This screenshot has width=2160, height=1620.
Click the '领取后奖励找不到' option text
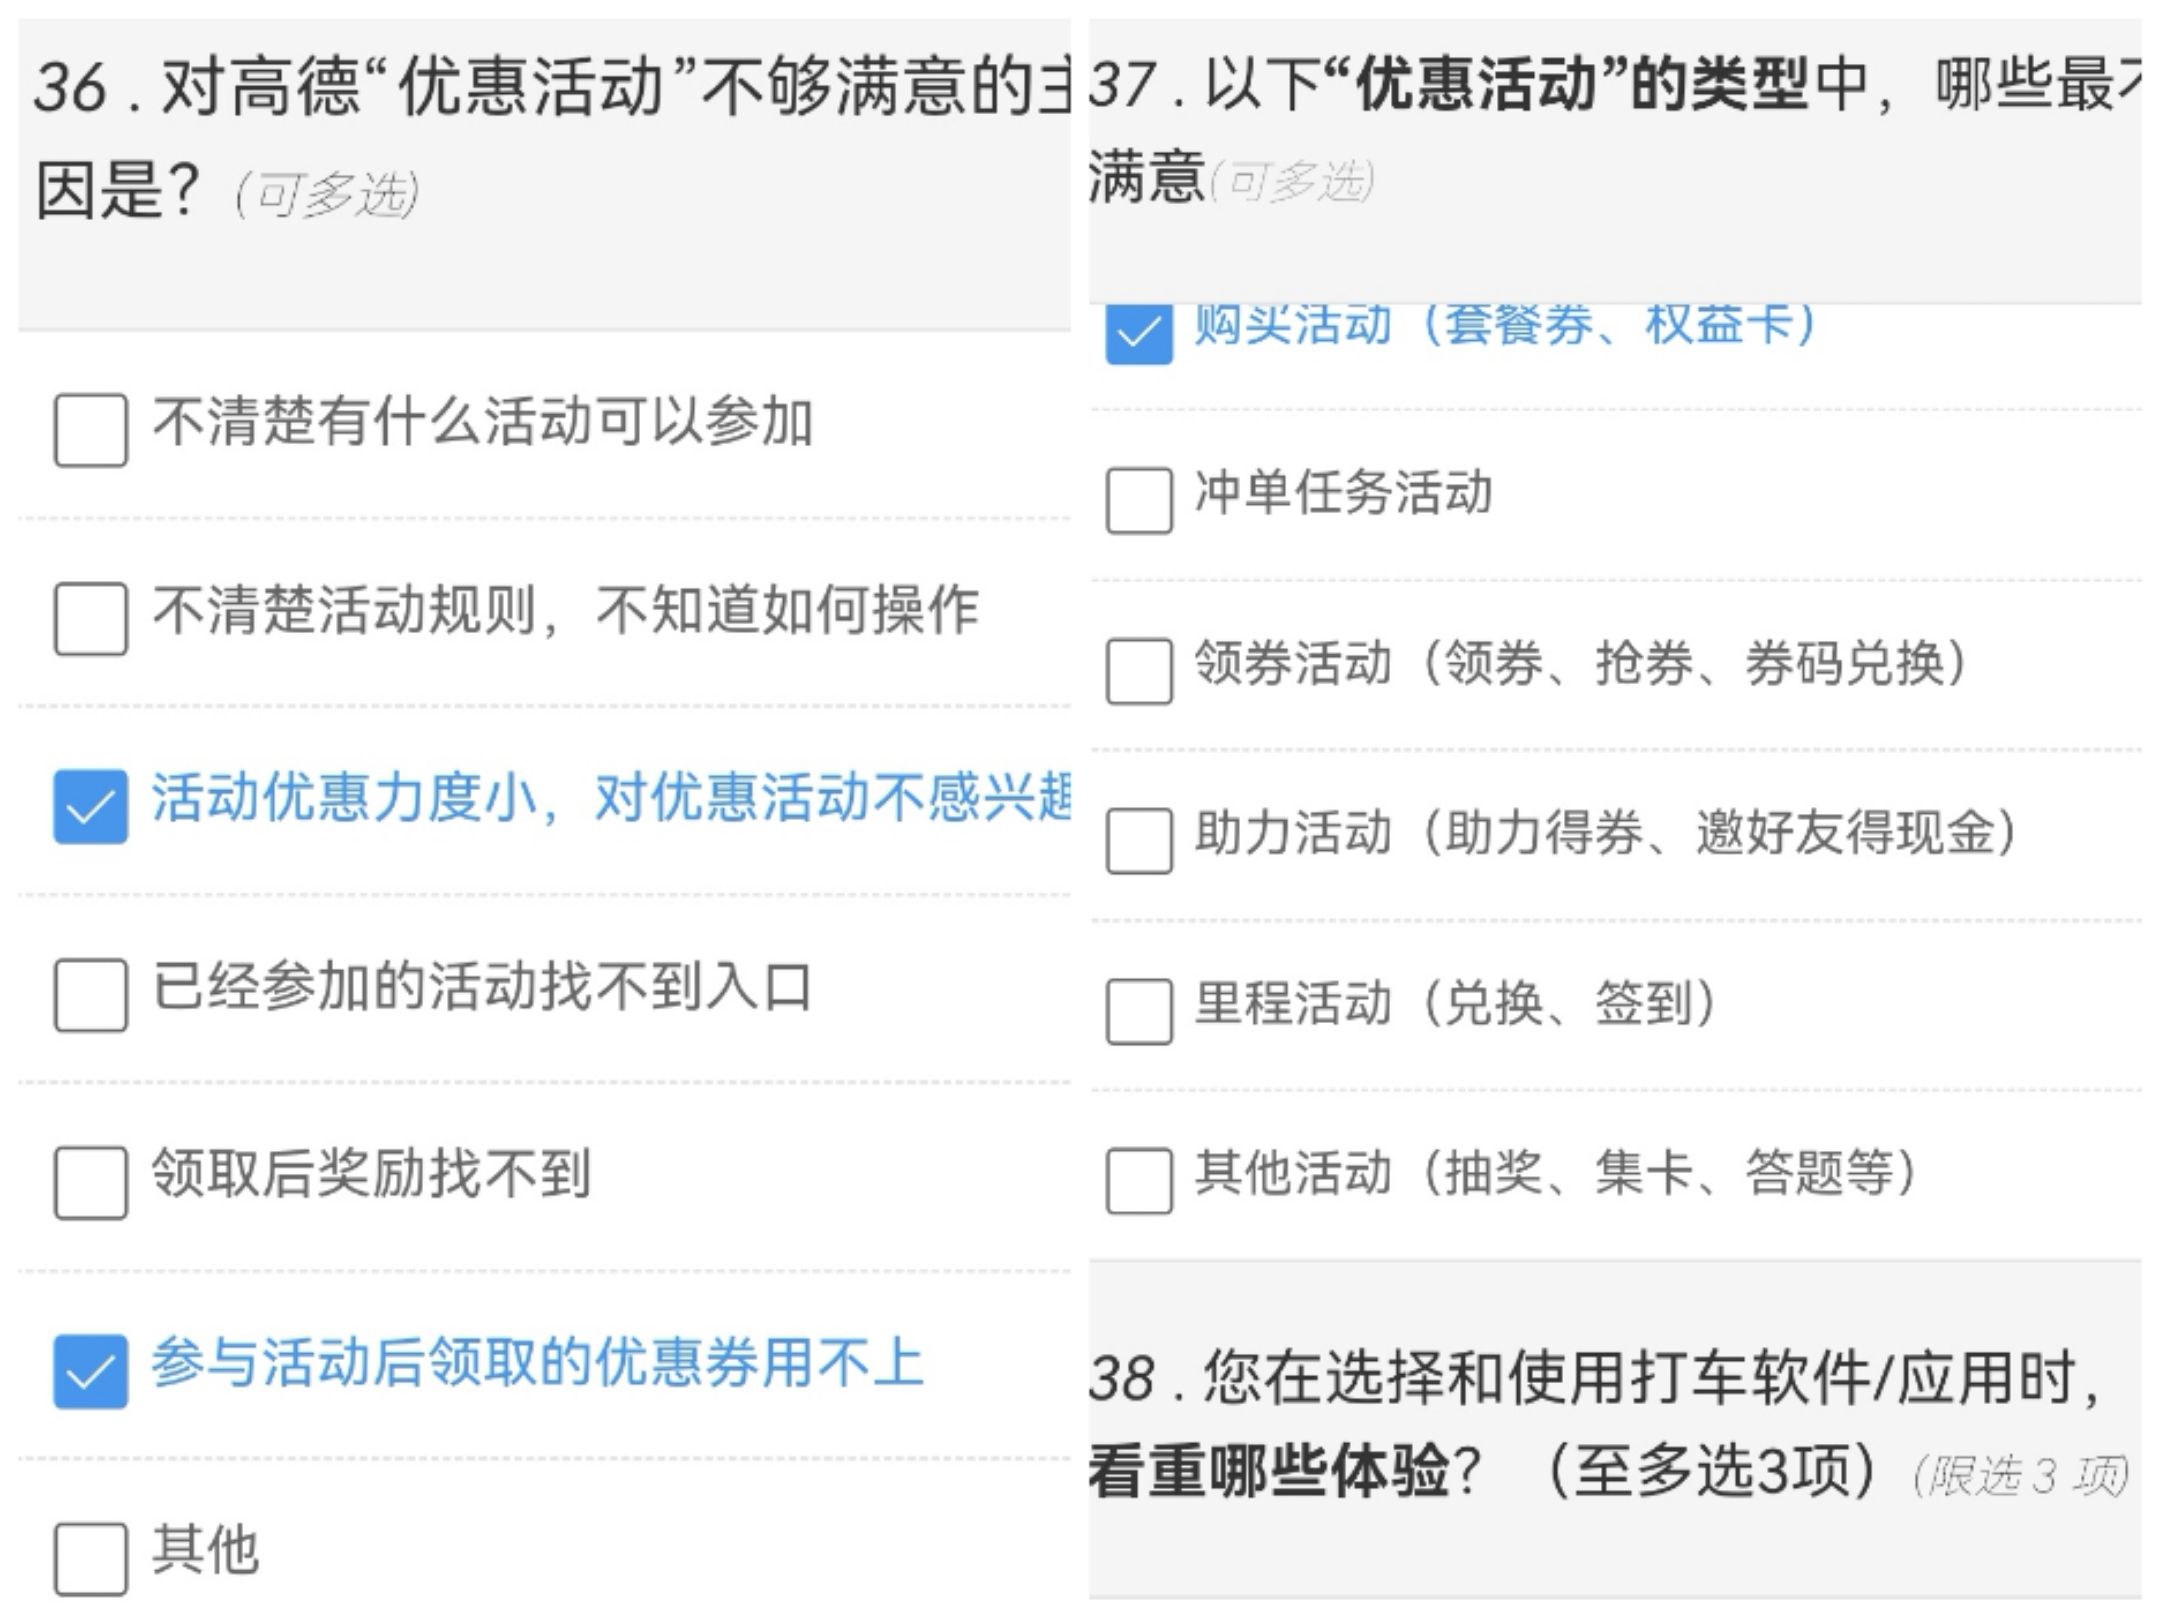click(370, 1174)
